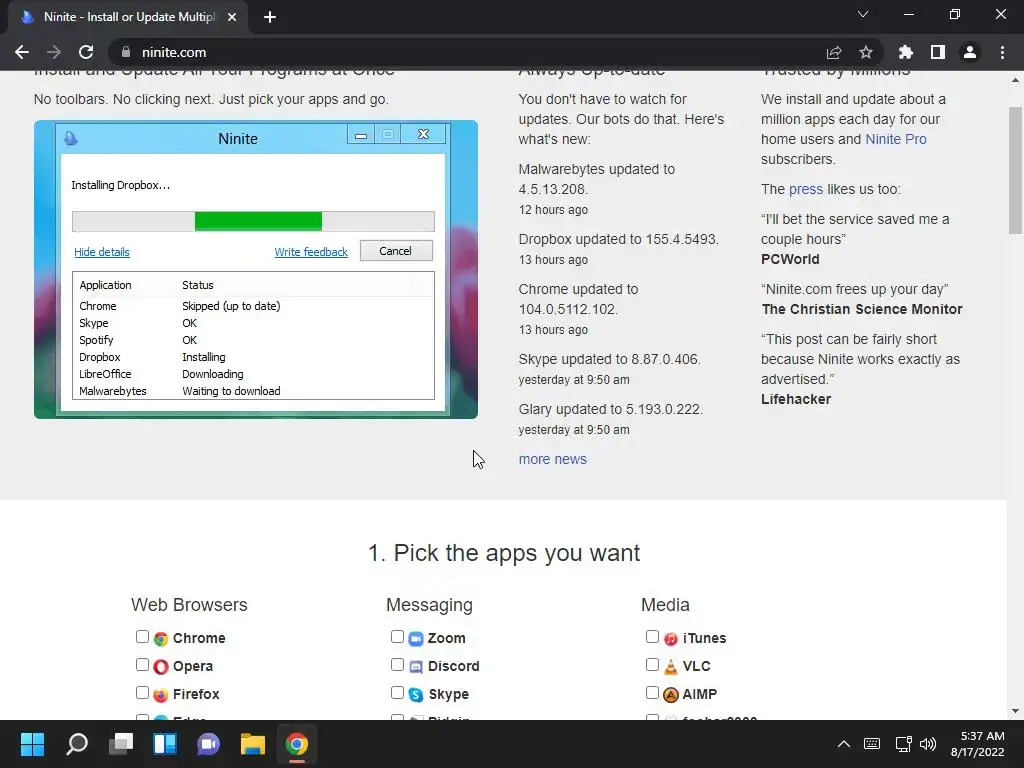Click Hide details in Ninite screenshot

coord(102,252)
